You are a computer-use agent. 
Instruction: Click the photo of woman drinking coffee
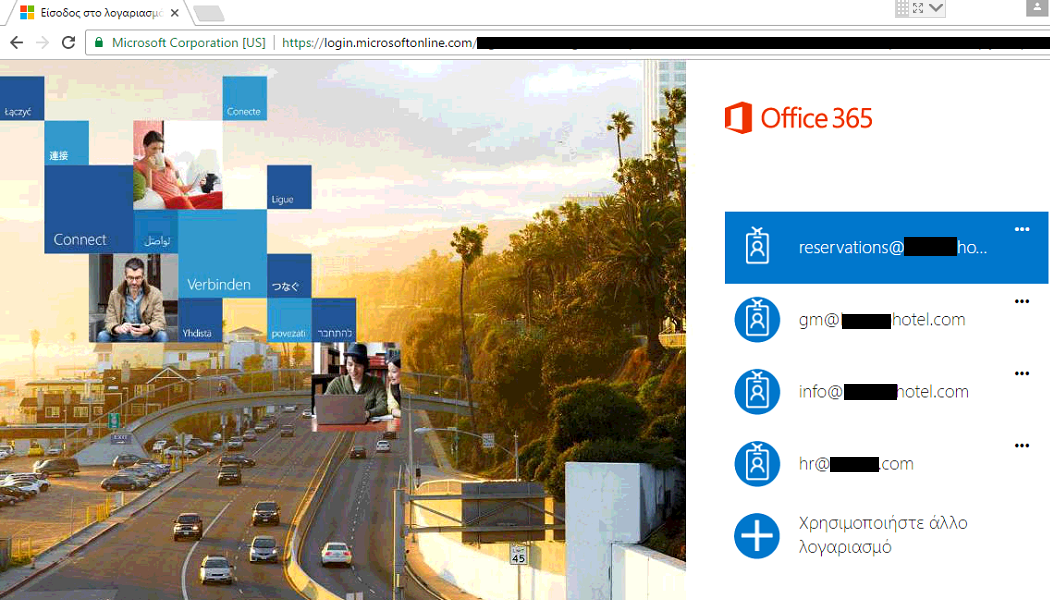(177, 165)
